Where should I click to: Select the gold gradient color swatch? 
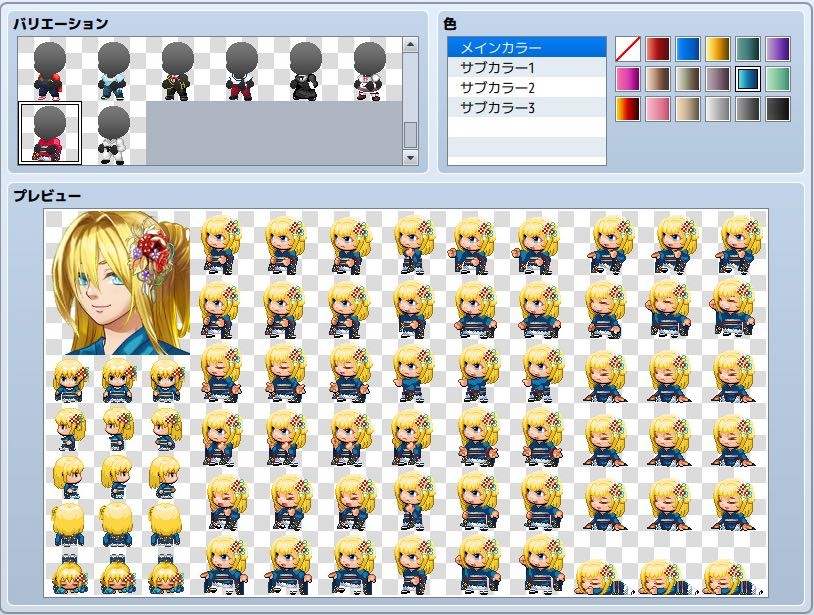point(720,46)
